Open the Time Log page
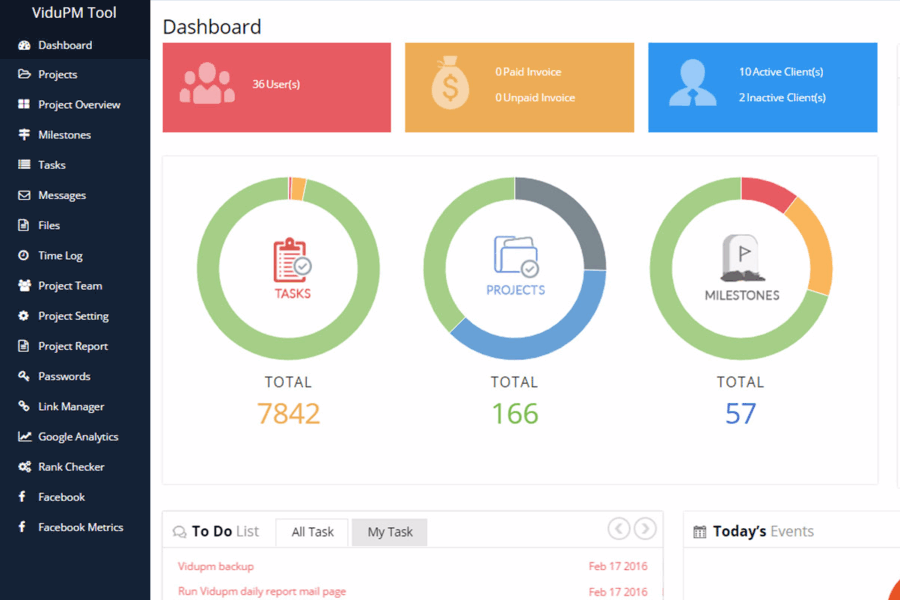The height and width of the screenshot is (600, 900). [60, 256]
